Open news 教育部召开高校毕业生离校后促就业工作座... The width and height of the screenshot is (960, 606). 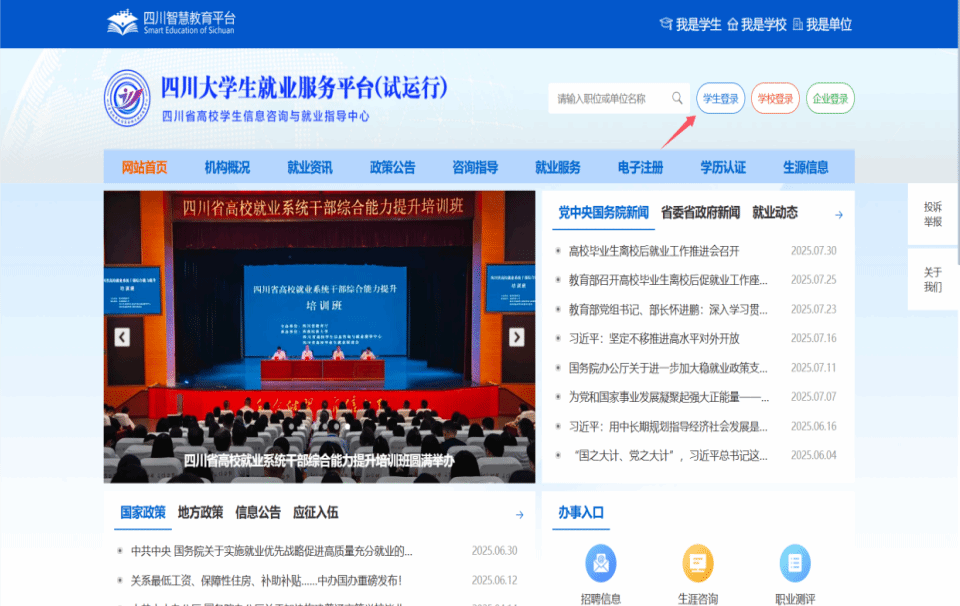[668, 280]
